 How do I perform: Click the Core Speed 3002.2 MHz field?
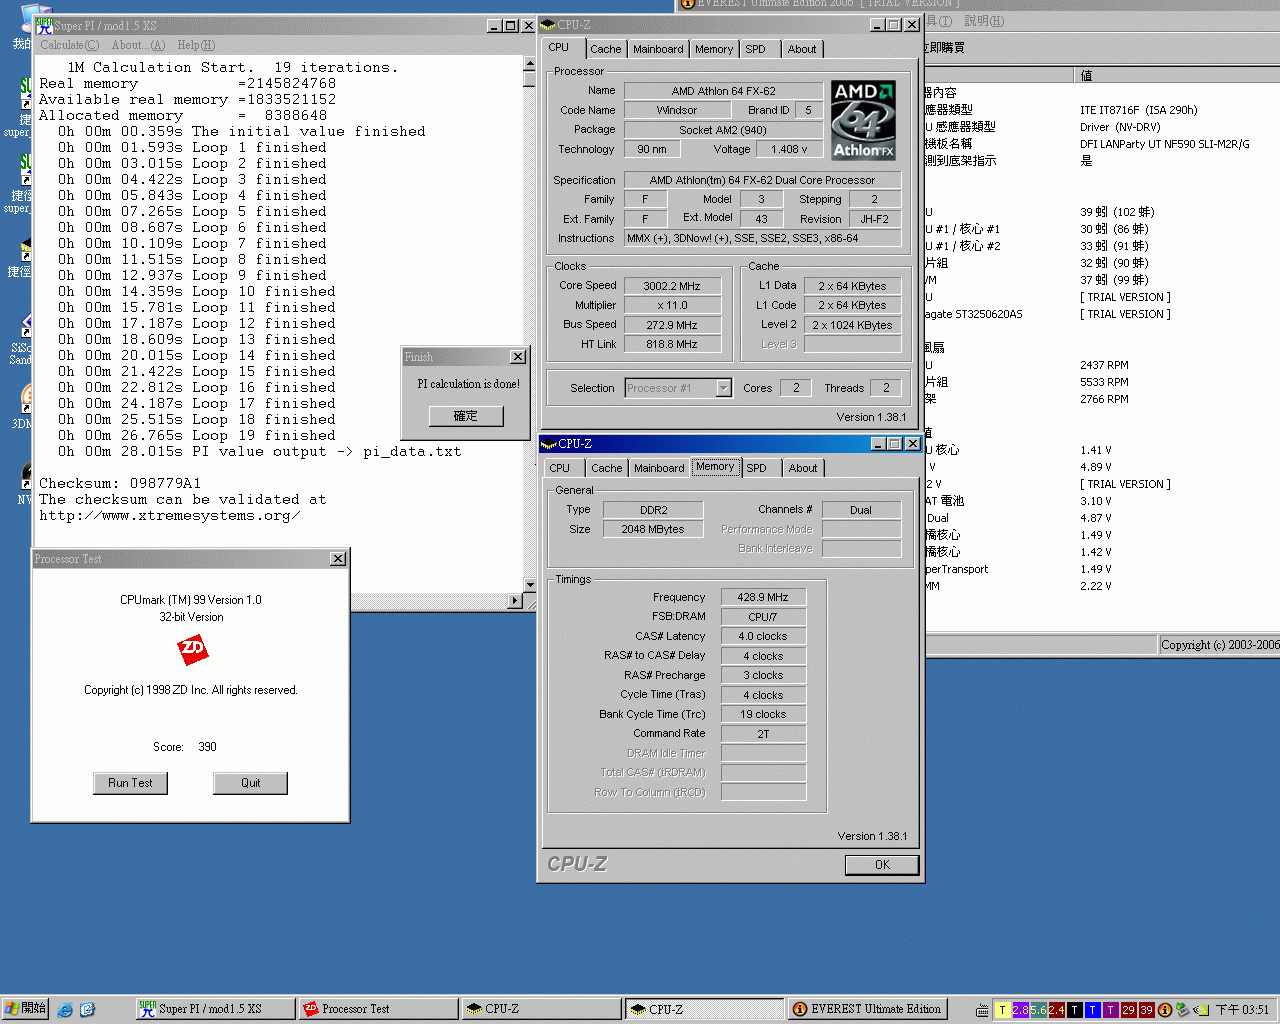(672, 286)
